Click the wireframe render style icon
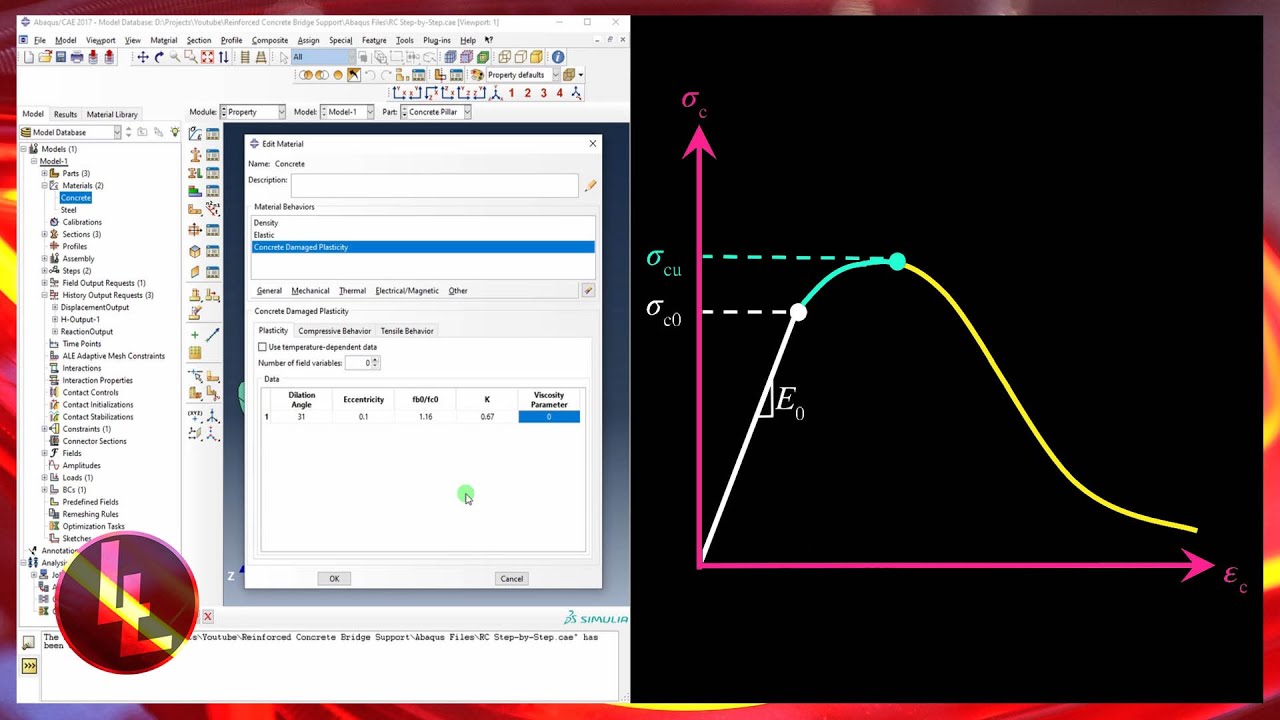 (505, 57)
